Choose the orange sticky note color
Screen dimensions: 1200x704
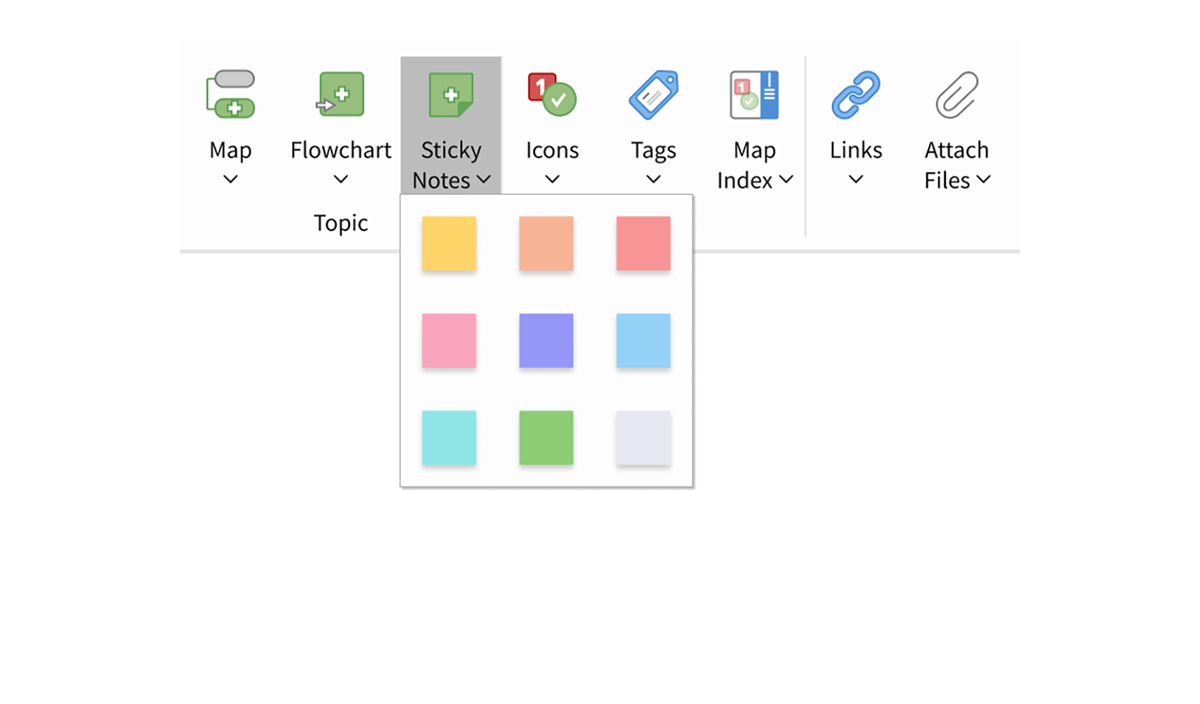[546, 243]
